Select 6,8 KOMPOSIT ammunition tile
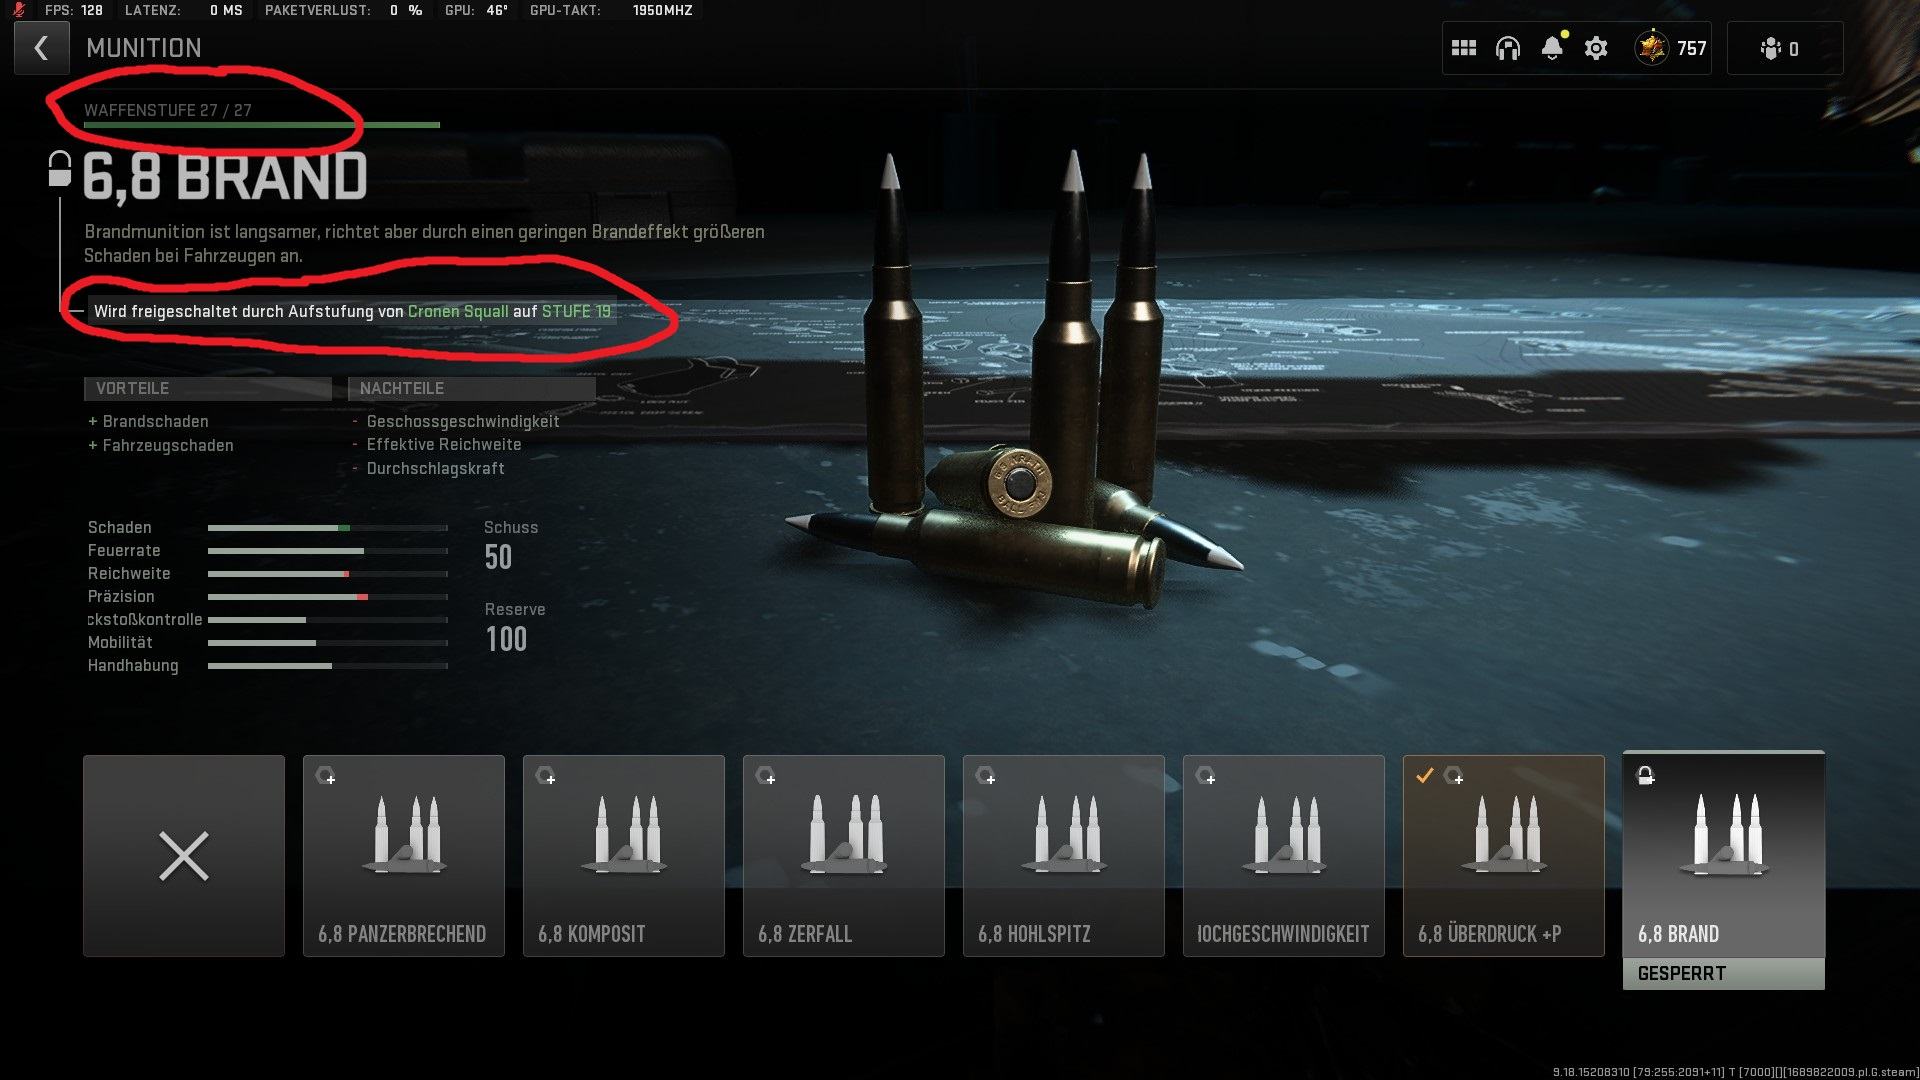This screenshot has width=1920, height=1080. (624, 856)
